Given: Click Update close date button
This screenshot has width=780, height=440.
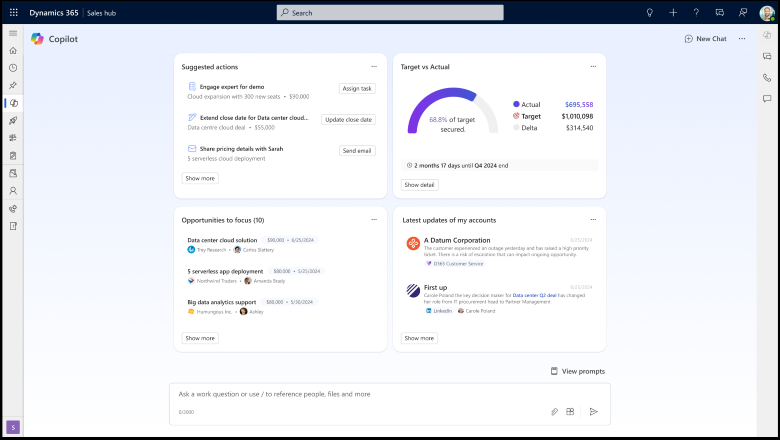Looking at the screenshot, I should click(x=348, y=120).
